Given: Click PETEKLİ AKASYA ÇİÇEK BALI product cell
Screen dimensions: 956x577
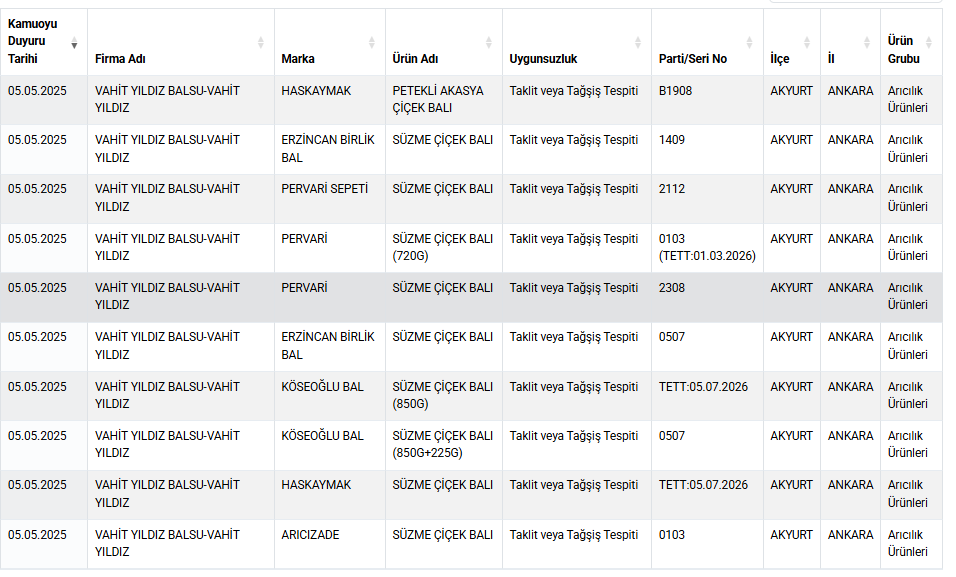Looking at the screenshot, I should click(443, 100).
